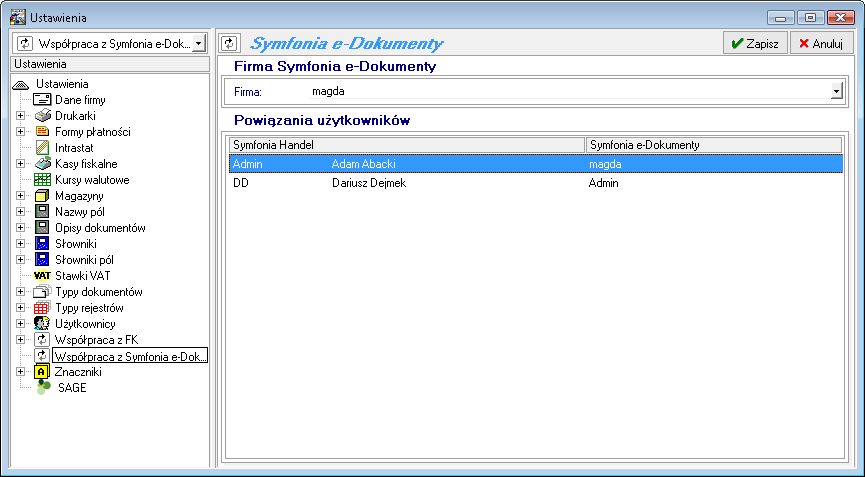Click the Opisy dokumentów icon
This screenshot has height=477, width=865.
[42, 228]
